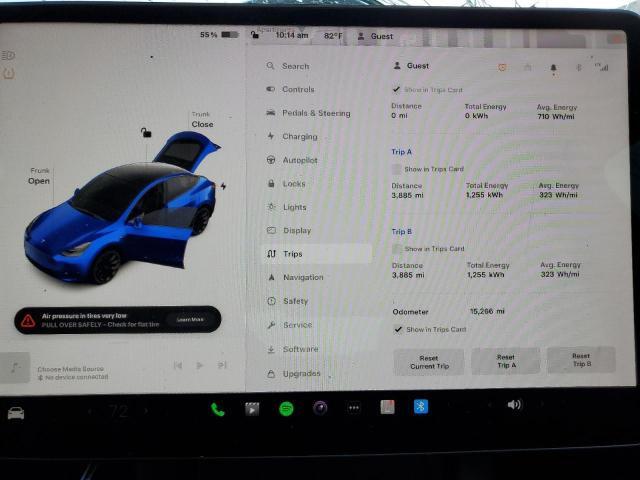Open car controls icon in bottom bar

pos(16,413)
